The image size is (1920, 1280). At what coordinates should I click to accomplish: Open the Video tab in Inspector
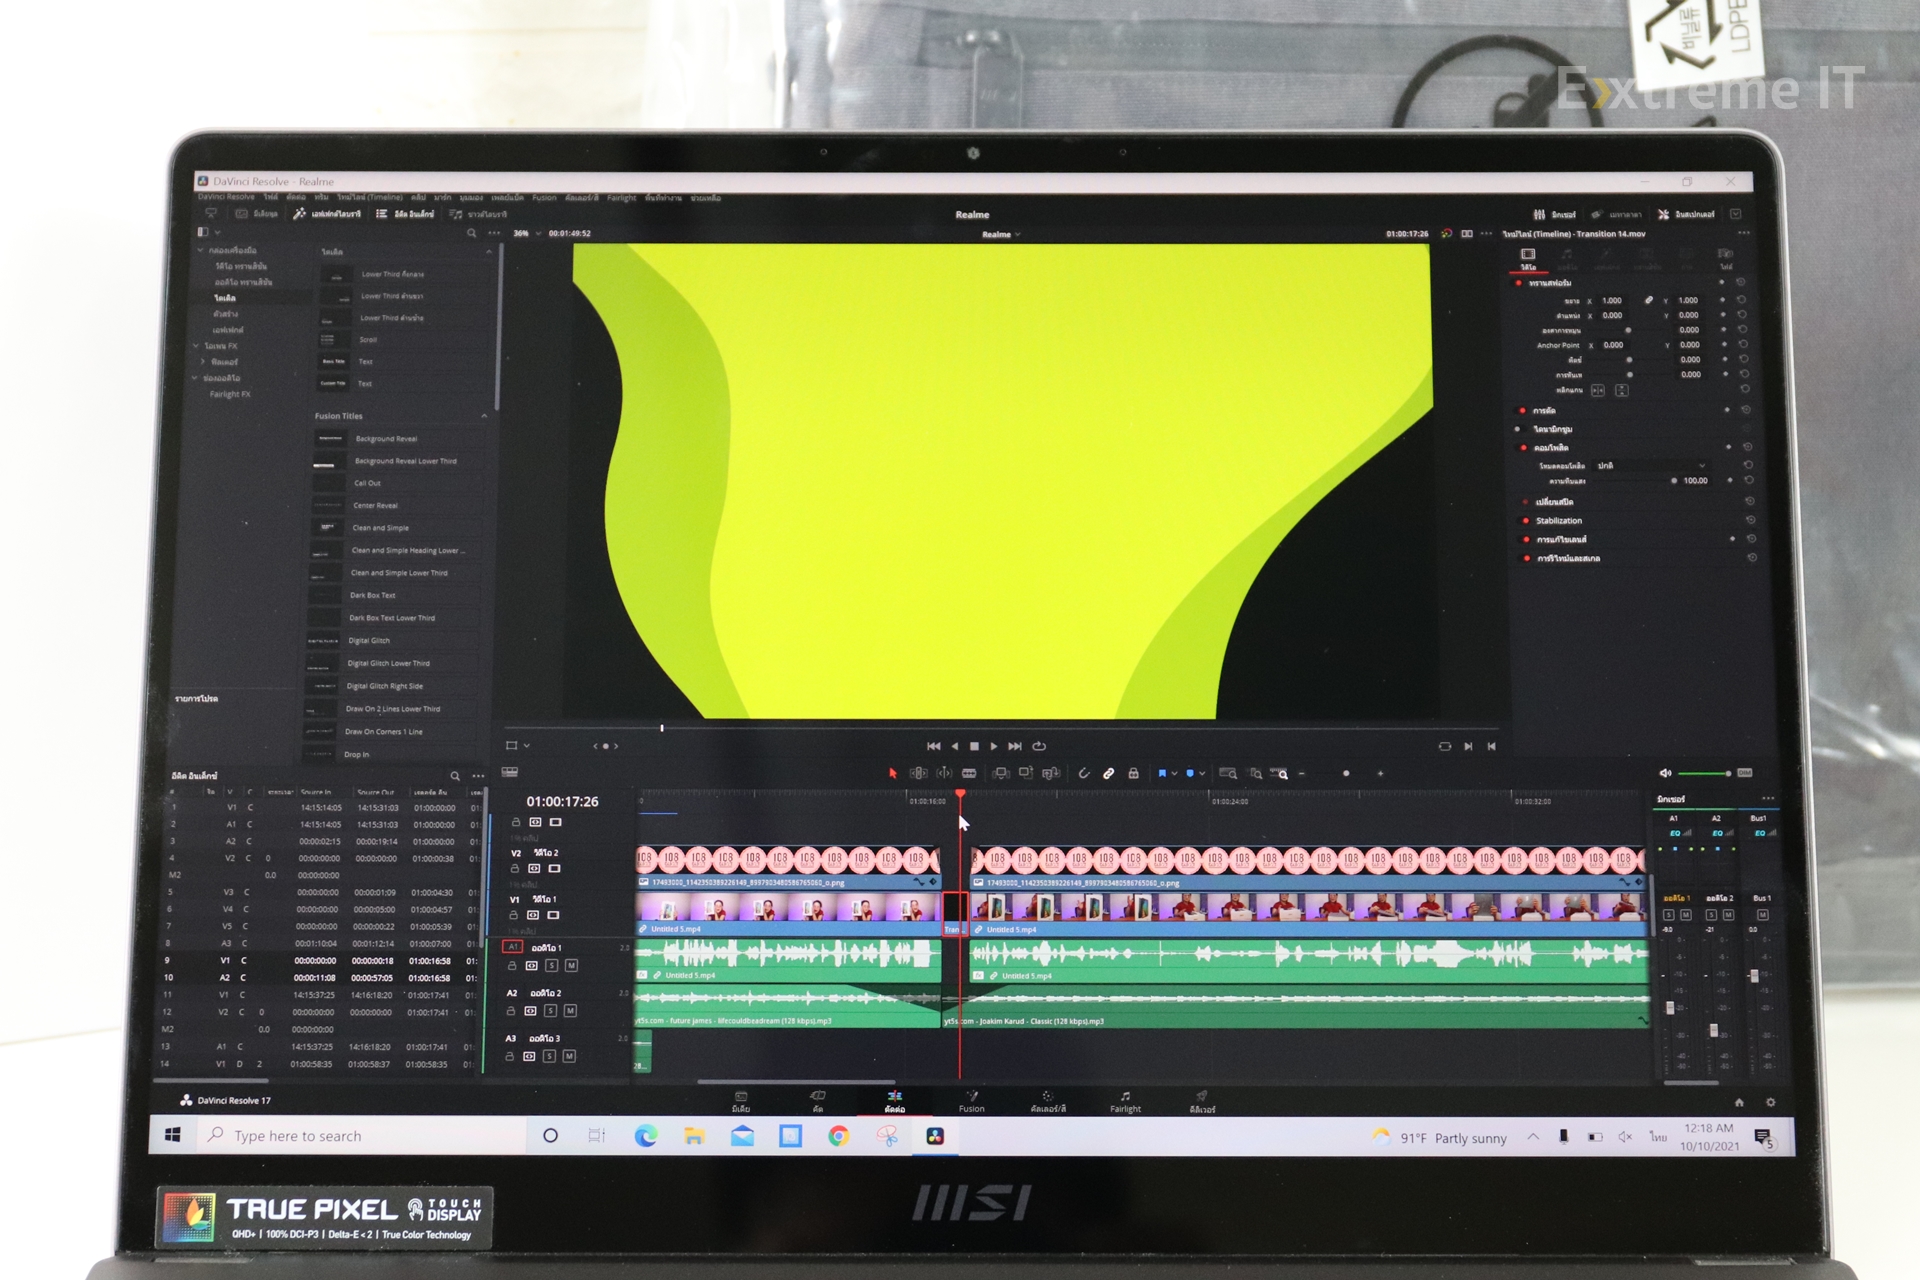(1528, 259)
